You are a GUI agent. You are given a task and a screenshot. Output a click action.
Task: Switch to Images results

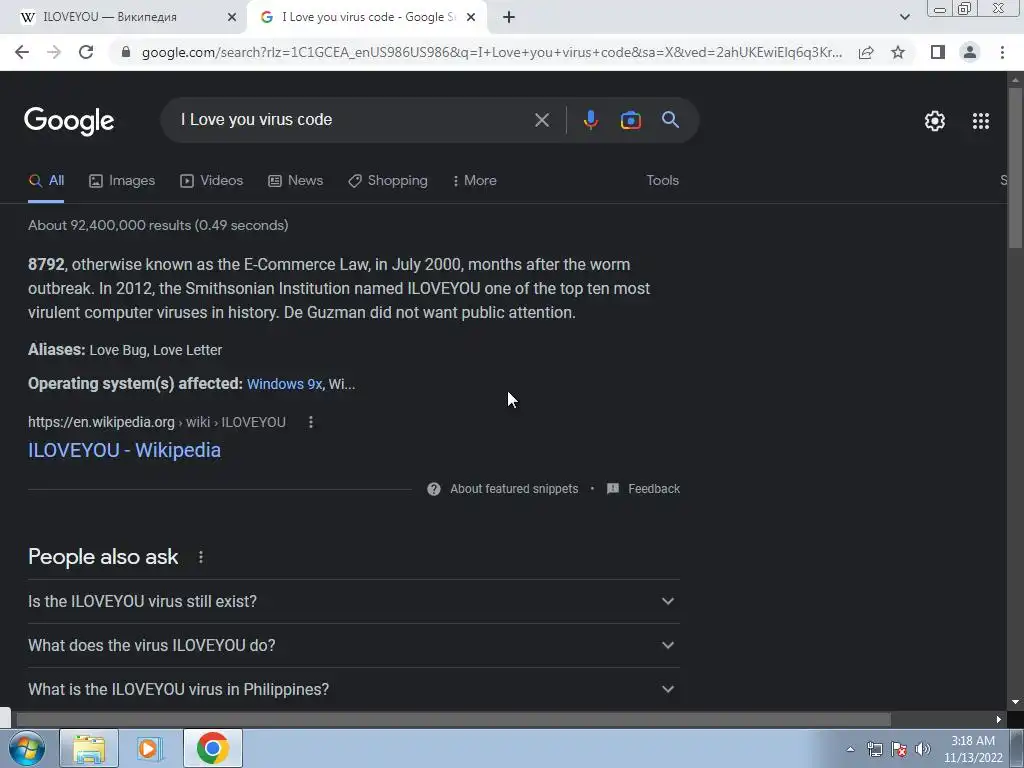point(122,181)
